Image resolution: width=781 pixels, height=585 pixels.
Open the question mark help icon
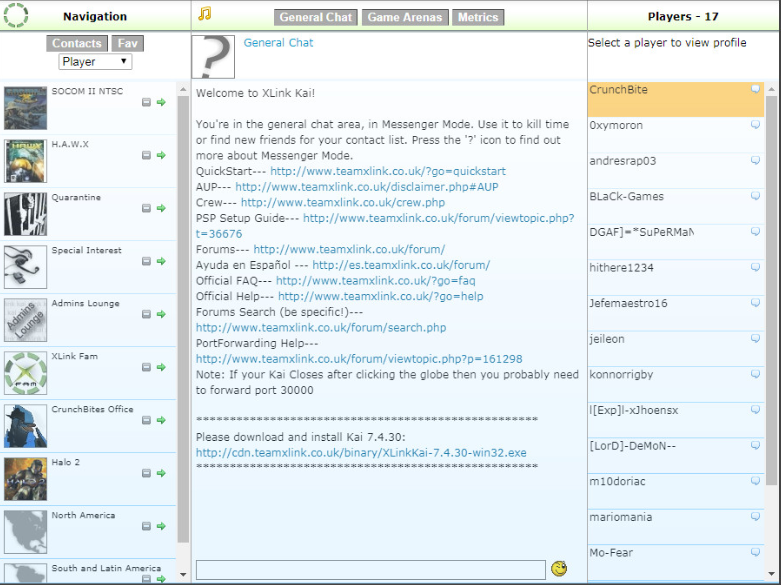213,57
